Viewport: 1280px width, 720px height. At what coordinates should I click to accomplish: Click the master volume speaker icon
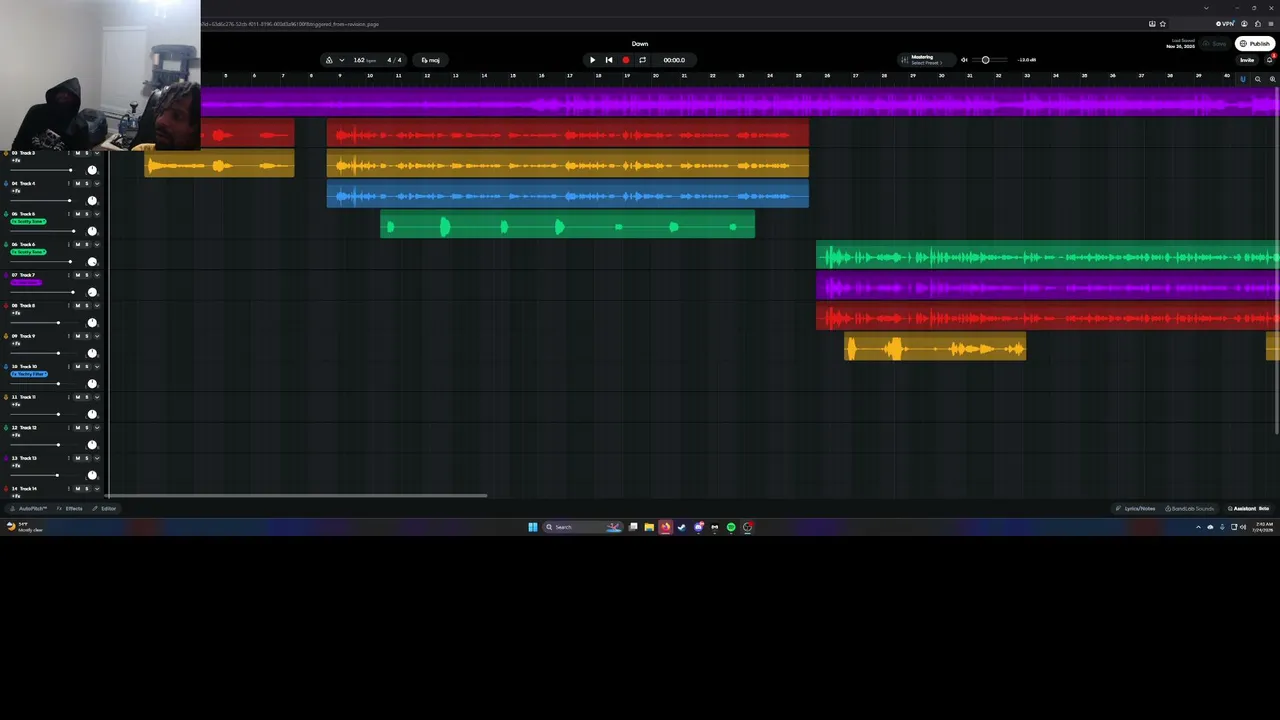tap(964, 60)
